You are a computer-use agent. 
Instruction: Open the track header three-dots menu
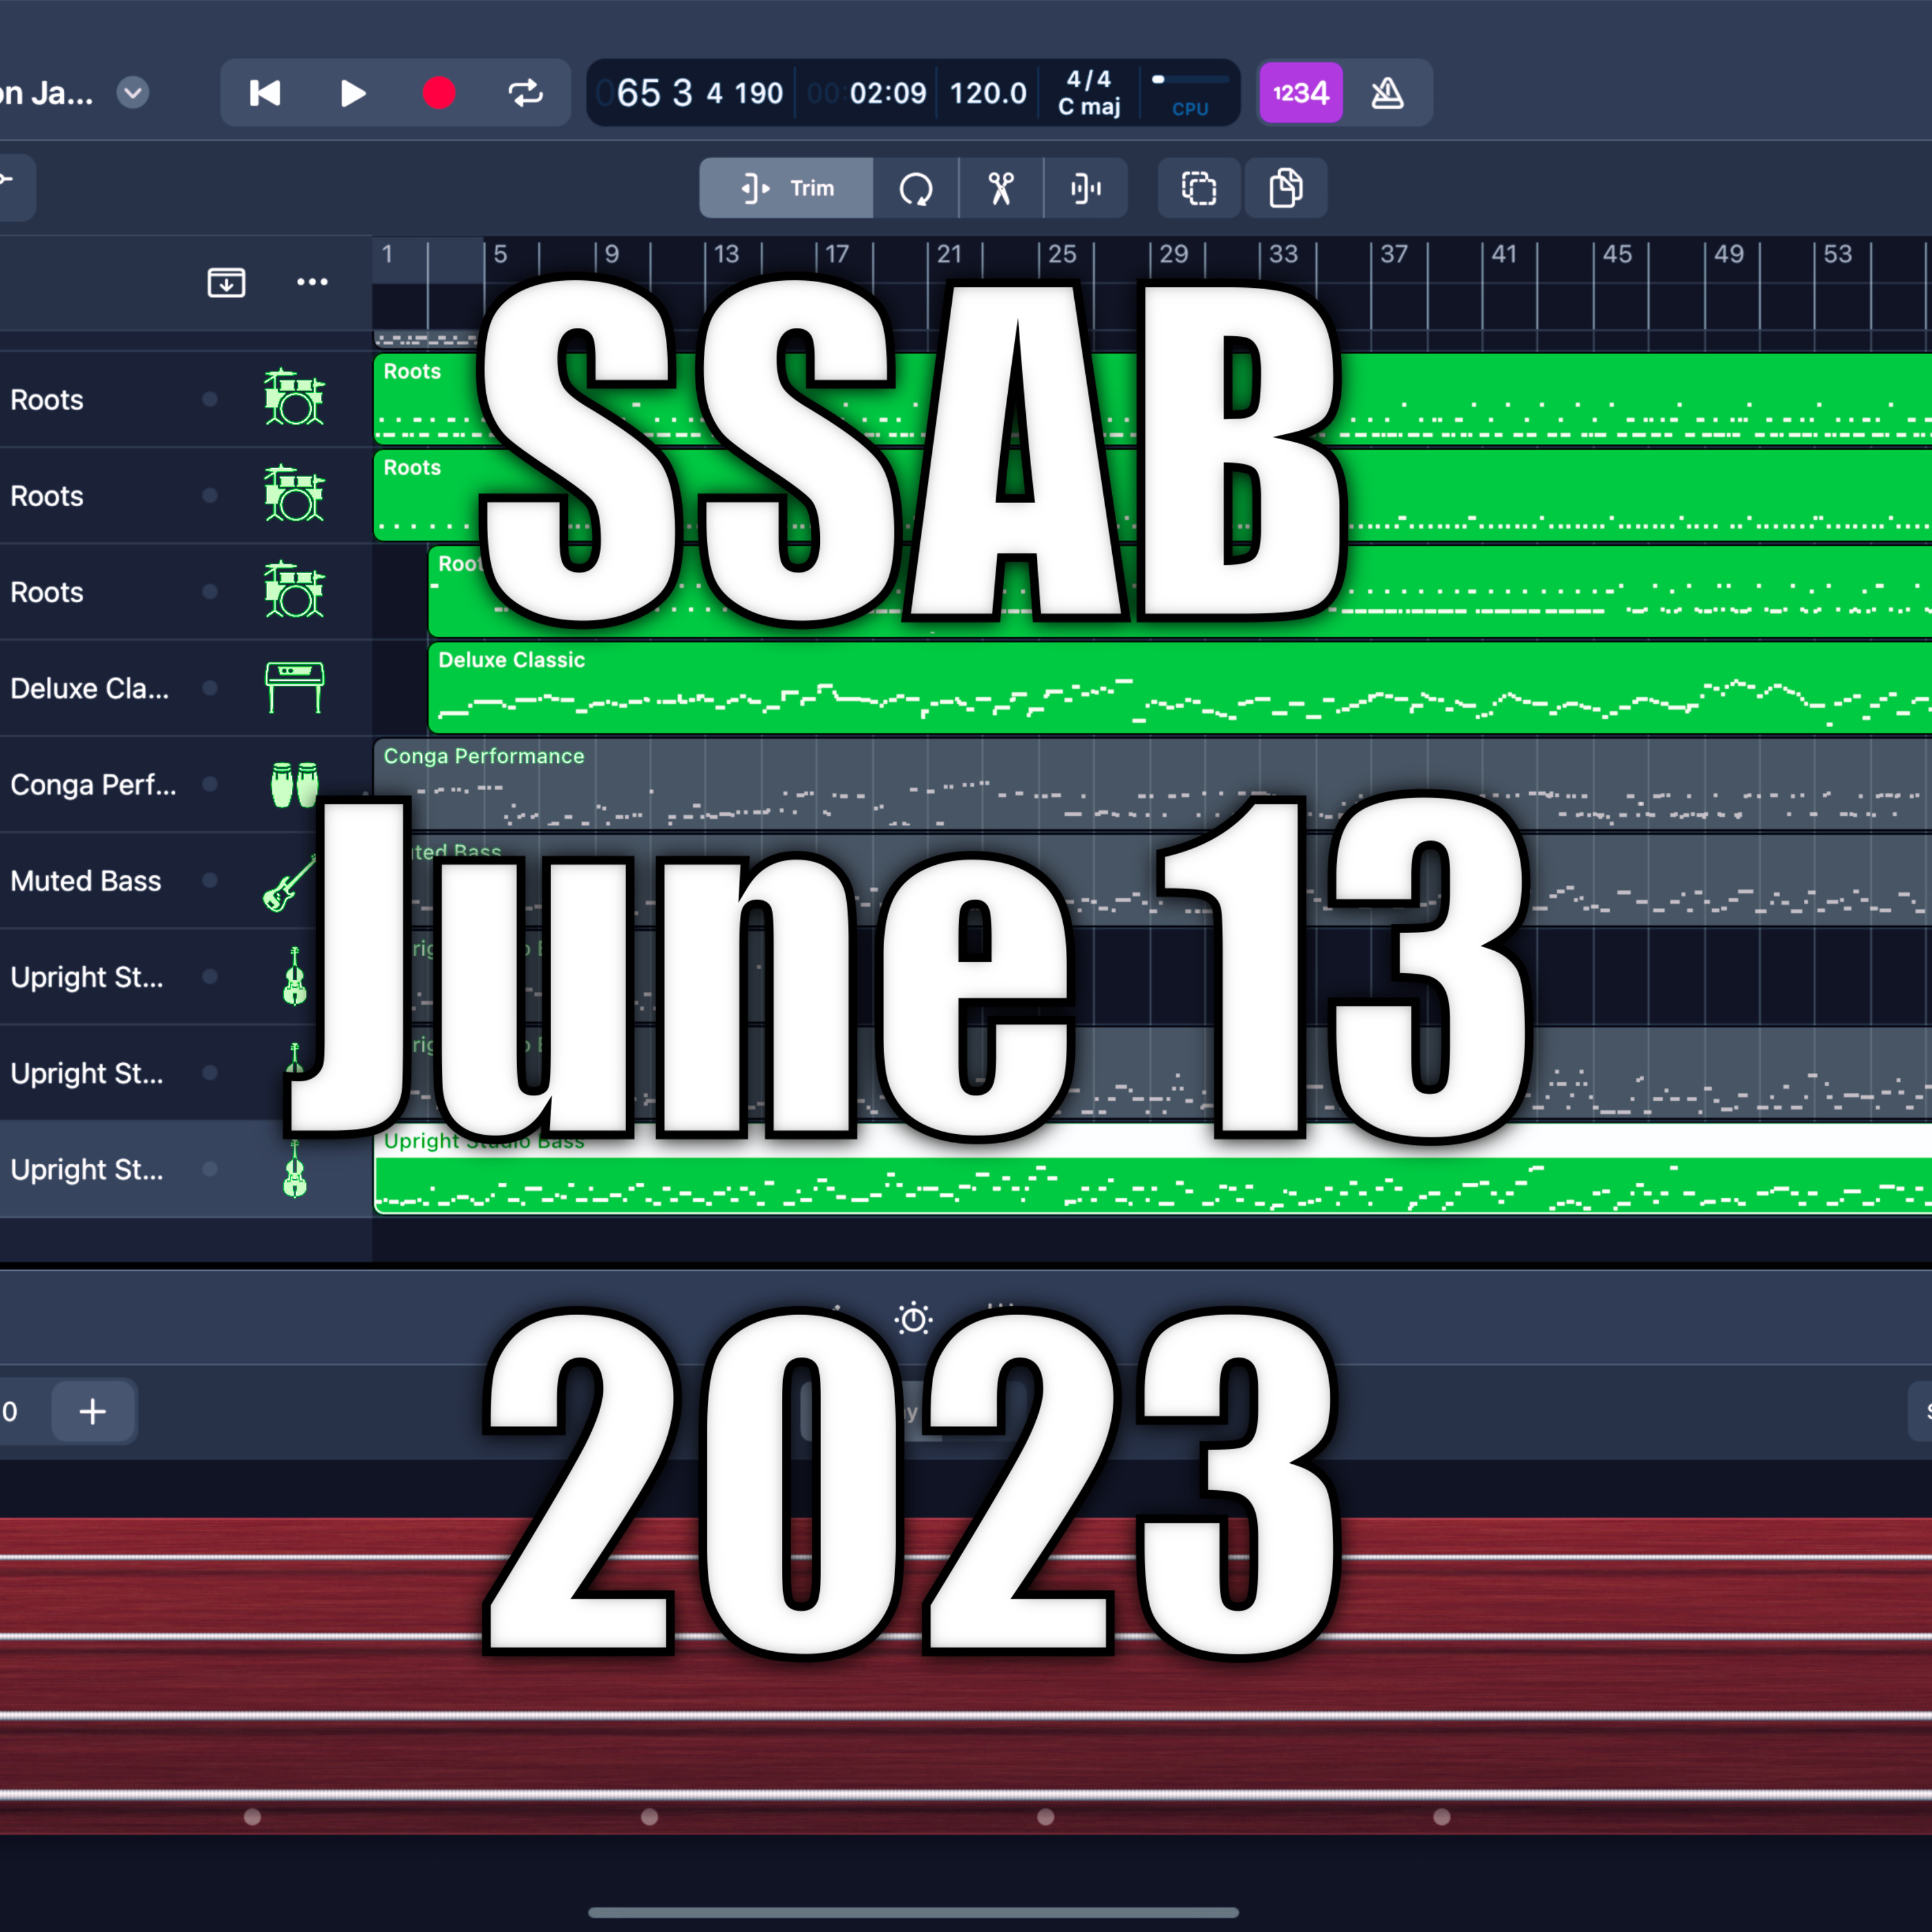tap(312, 282)
